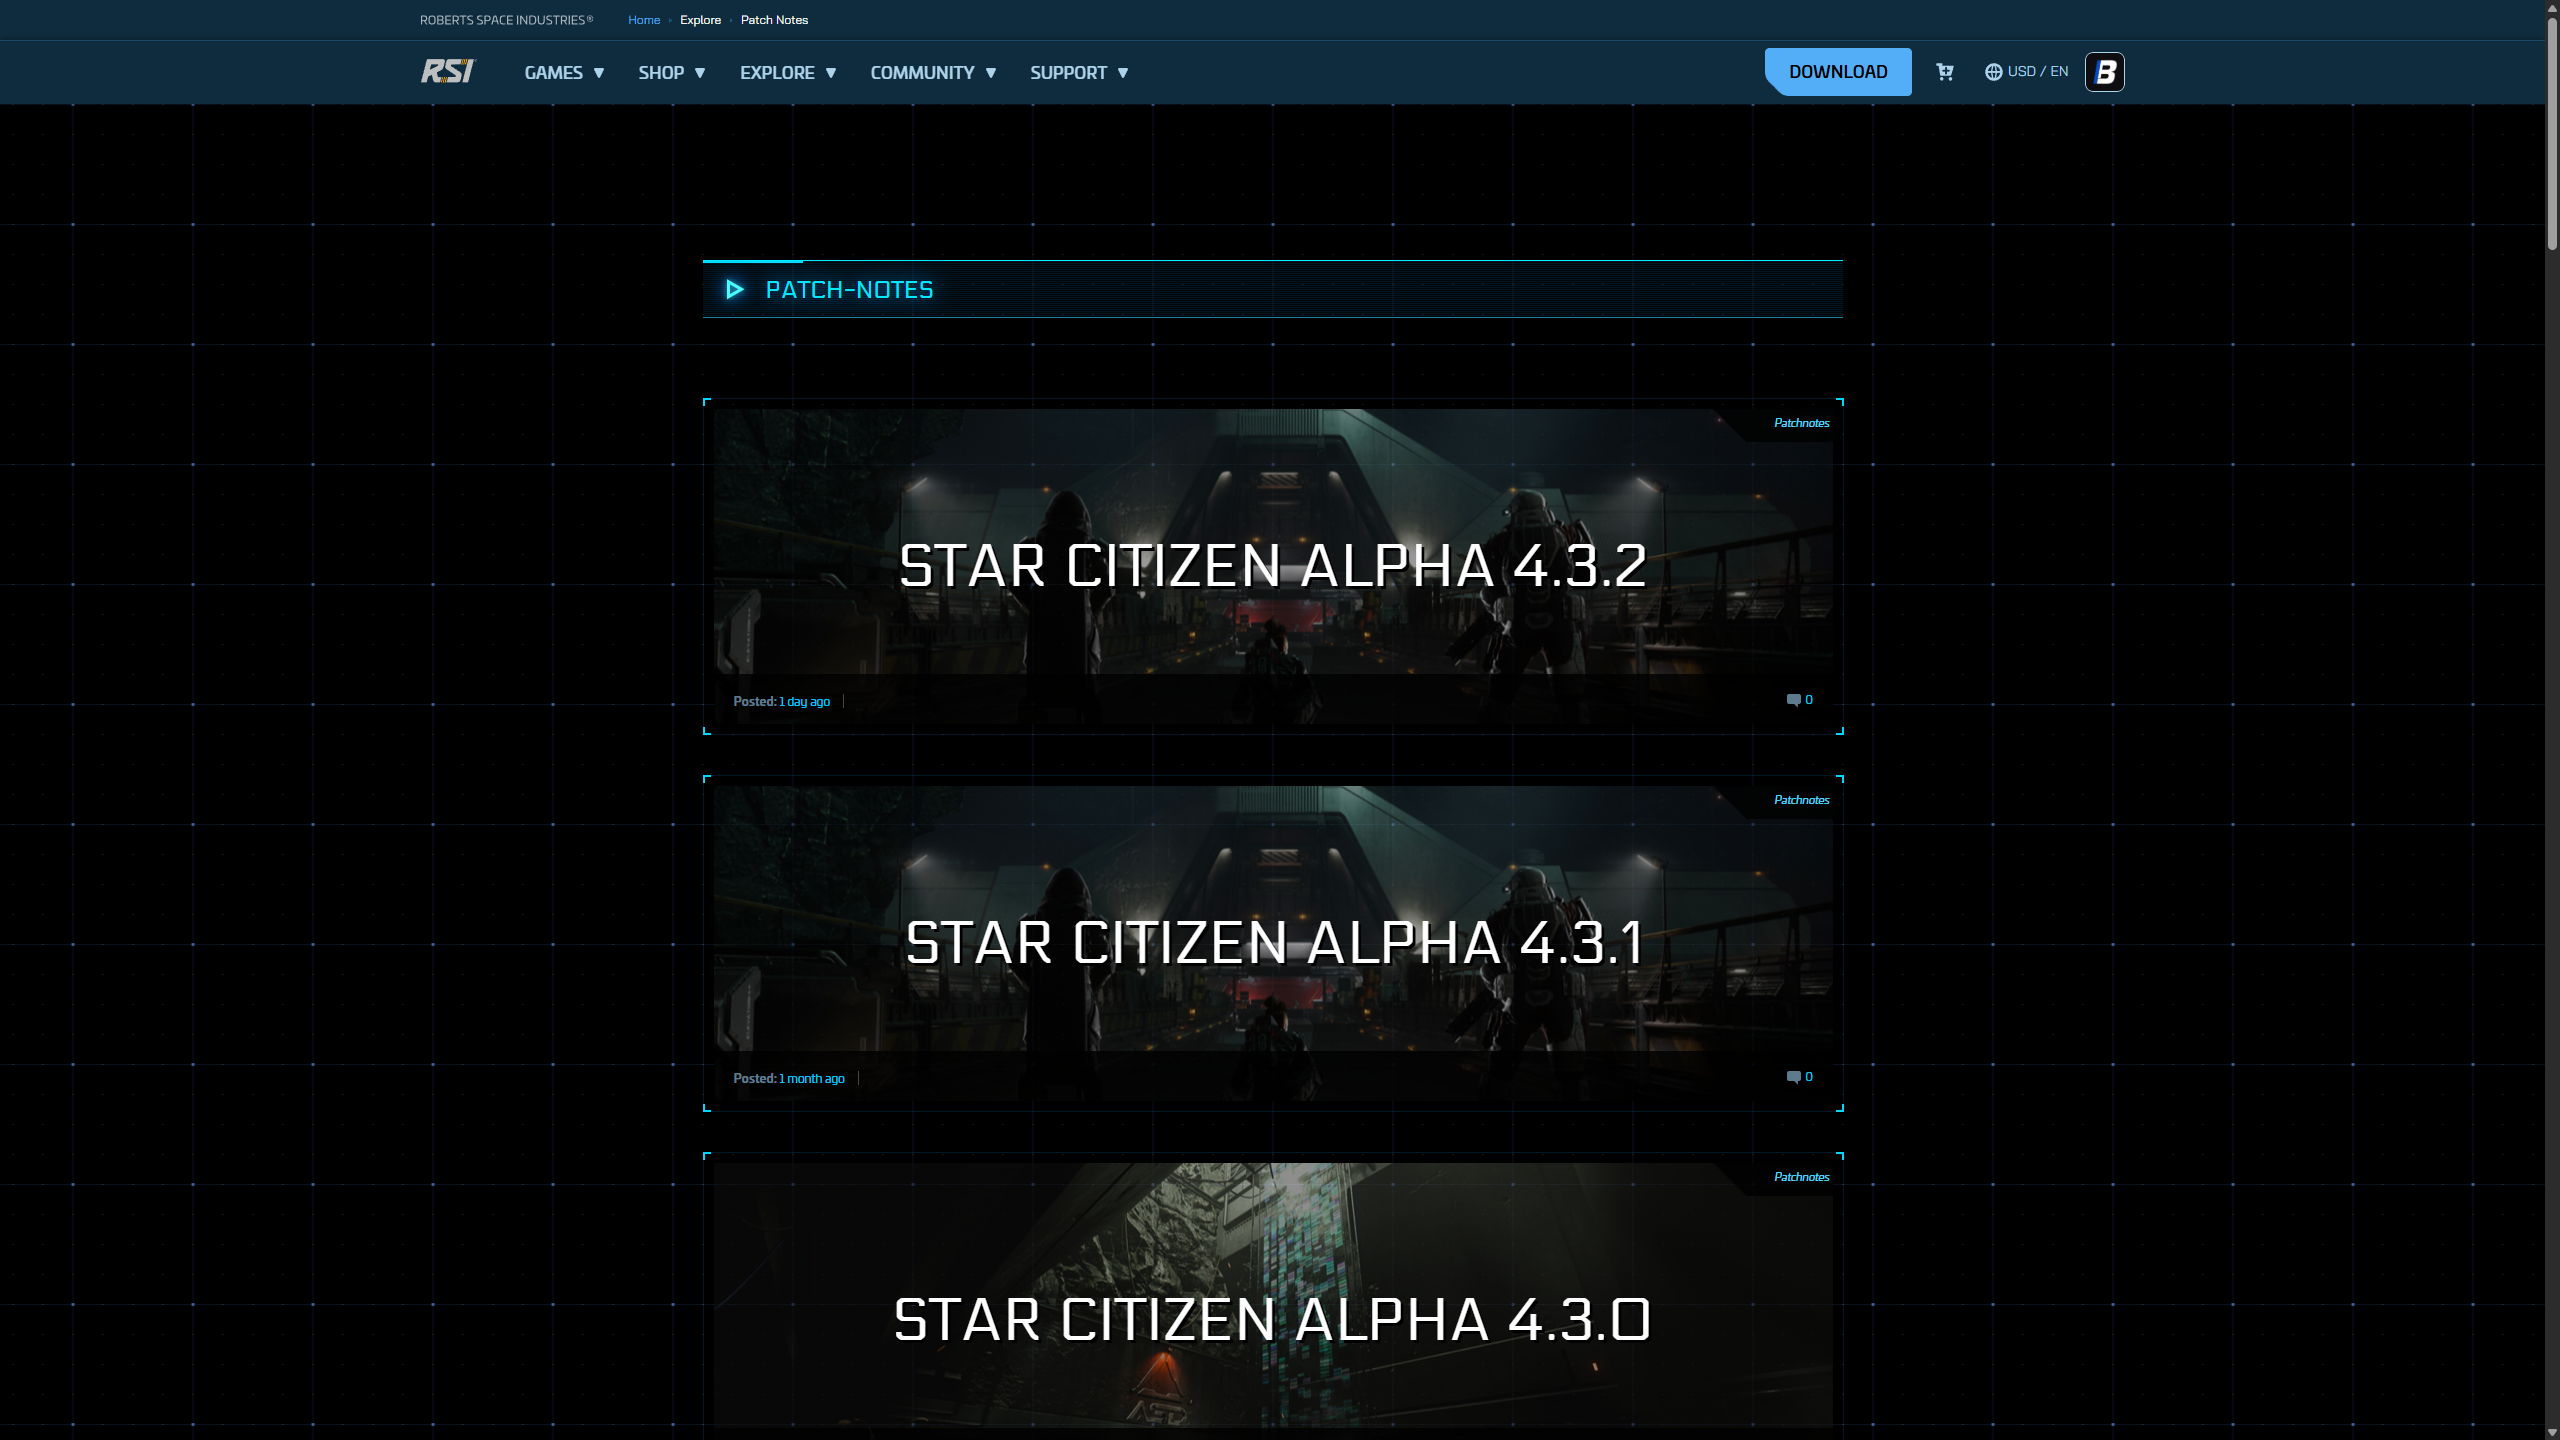This screenshot has height=1440, width=2560.
Task: Open comments on Alpha 4.3.1 patch notes
Action: (1797, 1077)
